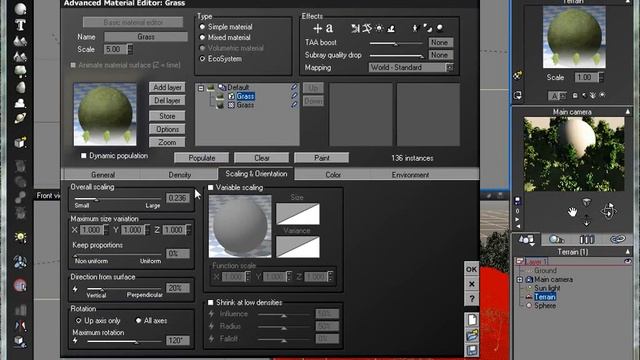The image size is (640, 360).
Task: Click the Maximum rotation slider
Action: point(124,341)
